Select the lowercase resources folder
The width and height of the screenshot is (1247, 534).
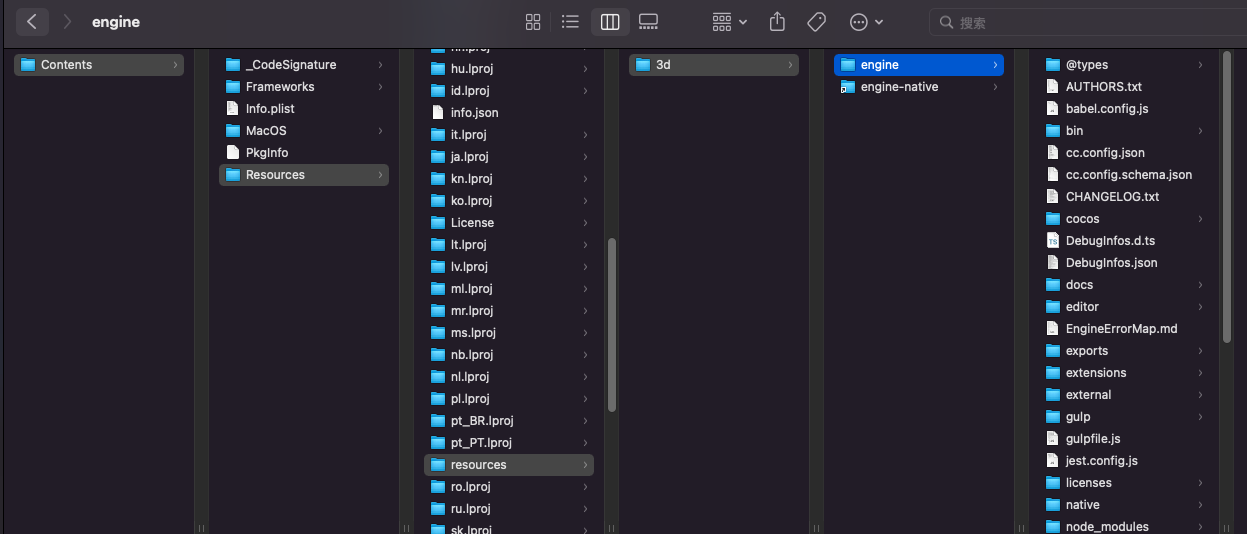(509, 465)
